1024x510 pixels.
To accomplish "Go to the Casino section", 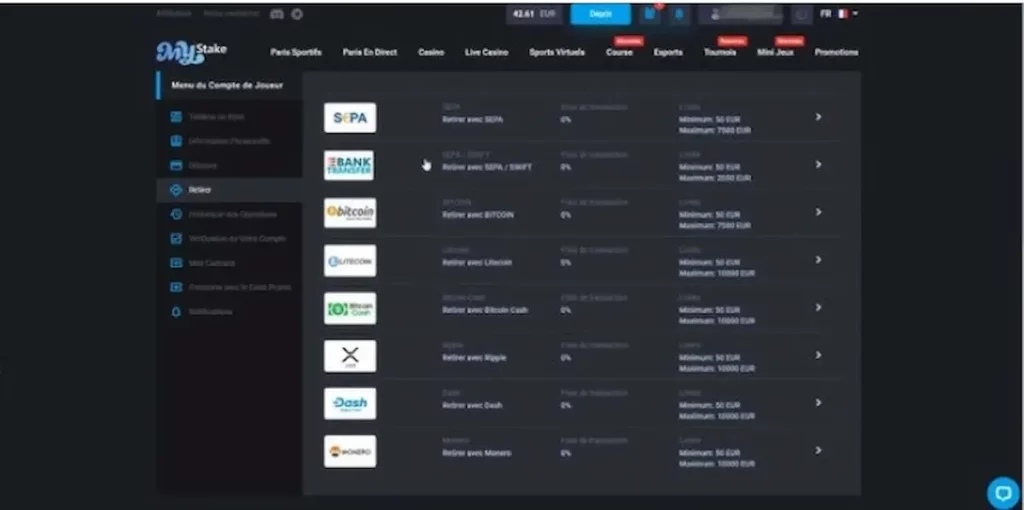I will [431, 52].
